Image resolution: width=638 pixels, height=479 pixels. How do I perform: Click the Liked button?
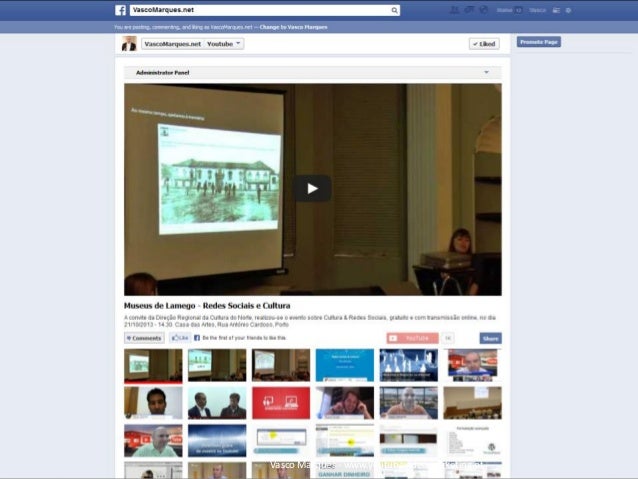point(484,44)
